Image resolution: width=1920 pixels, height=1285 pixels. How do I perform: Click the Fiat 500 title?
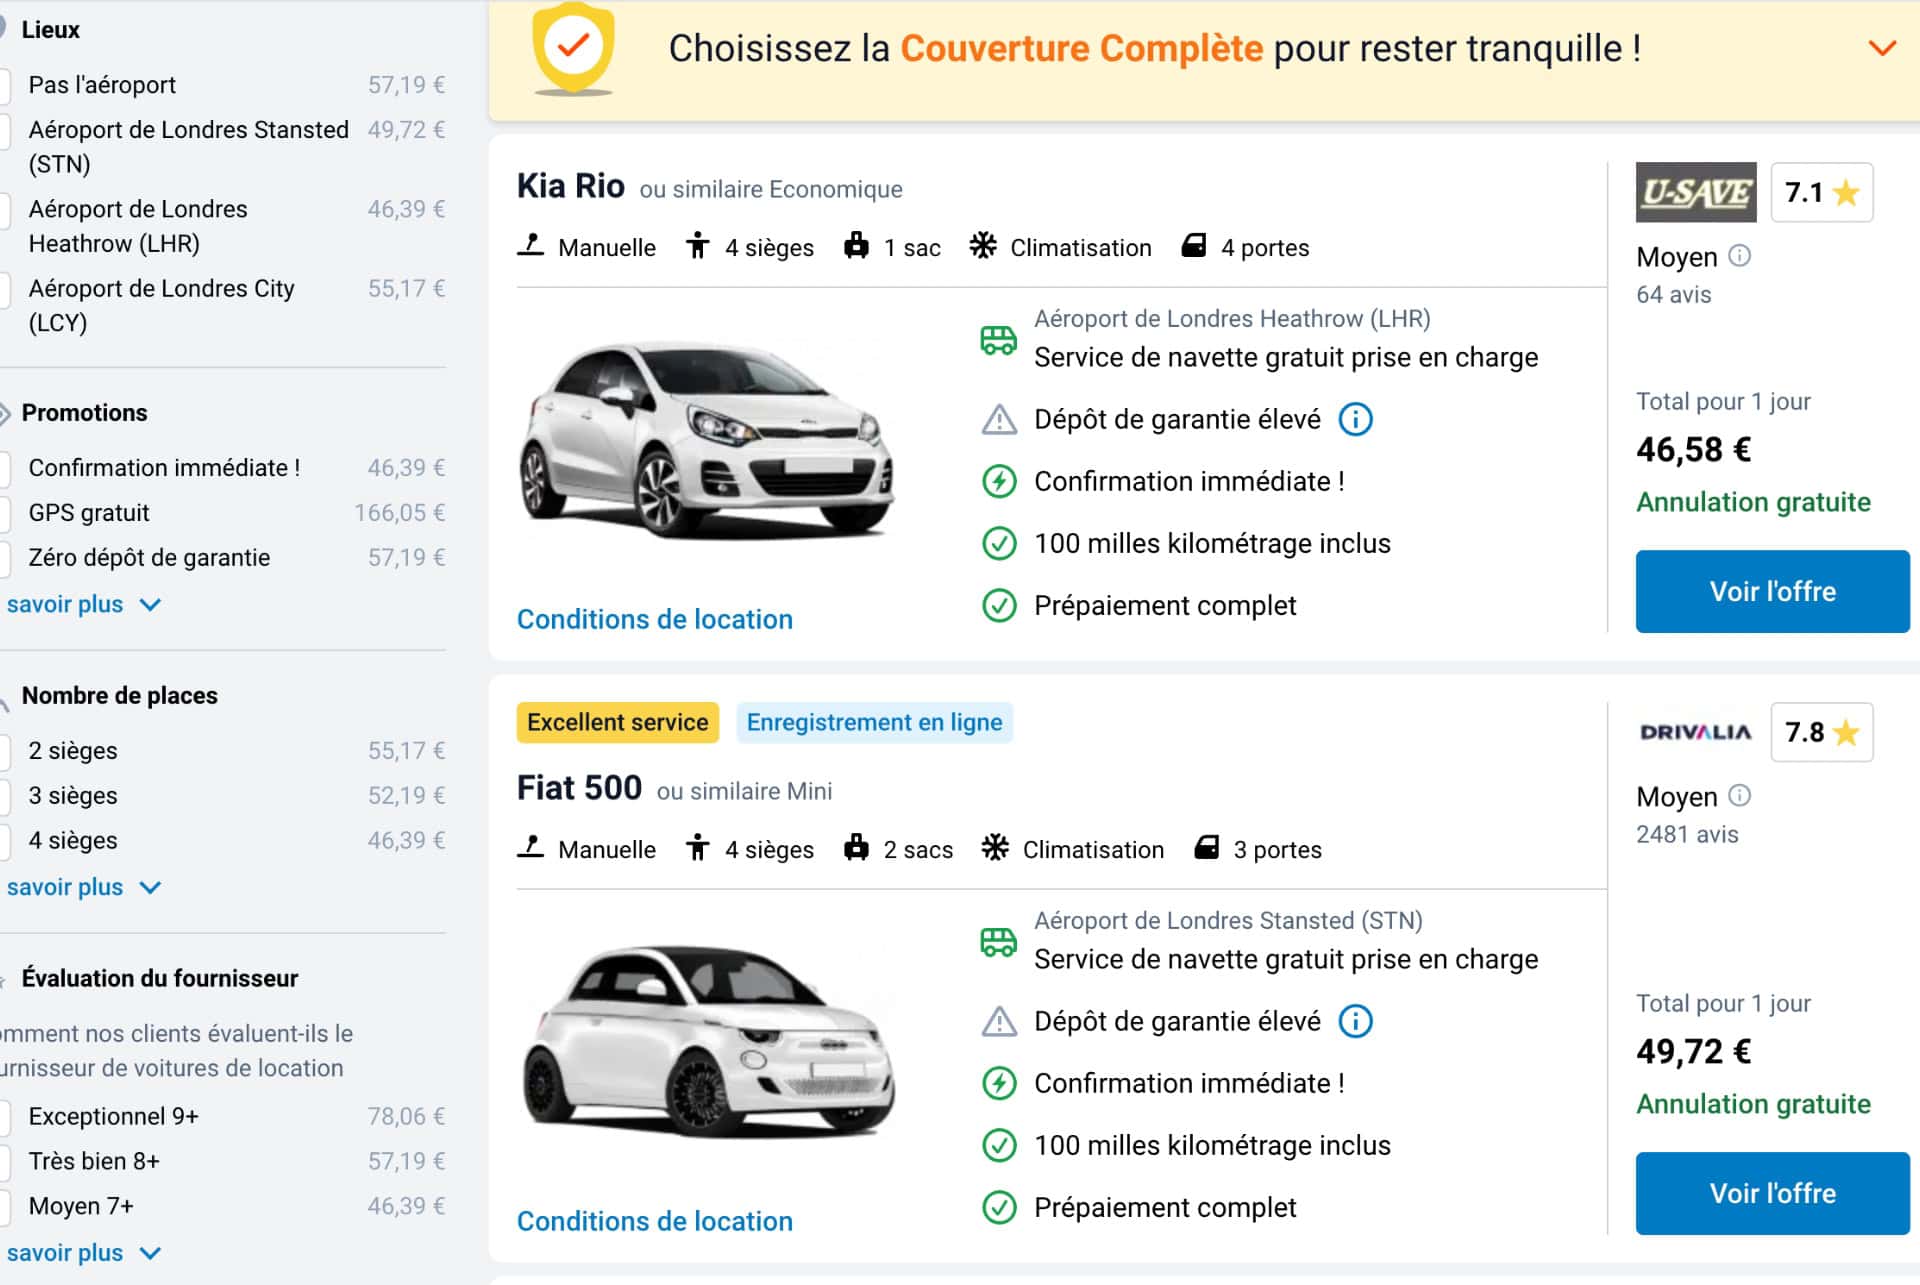point(579,788)
